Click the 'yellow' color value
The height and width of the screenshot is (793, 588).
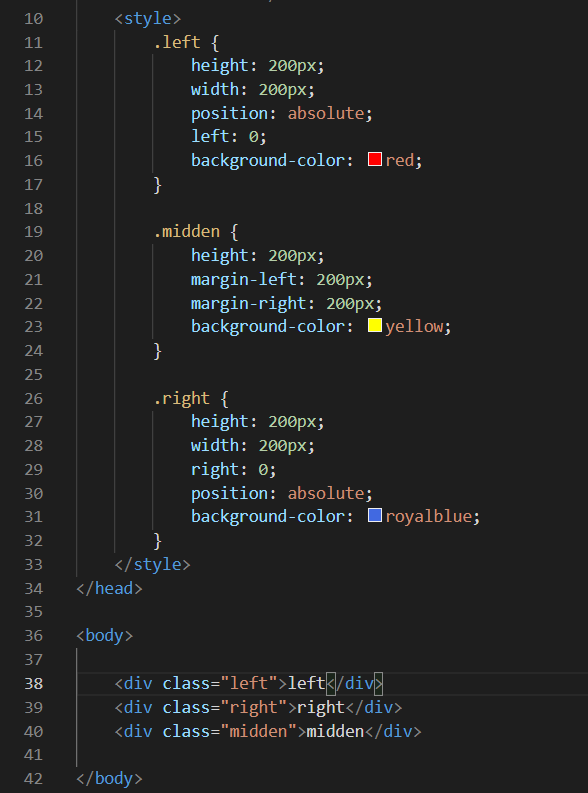[x=414, y=327]
